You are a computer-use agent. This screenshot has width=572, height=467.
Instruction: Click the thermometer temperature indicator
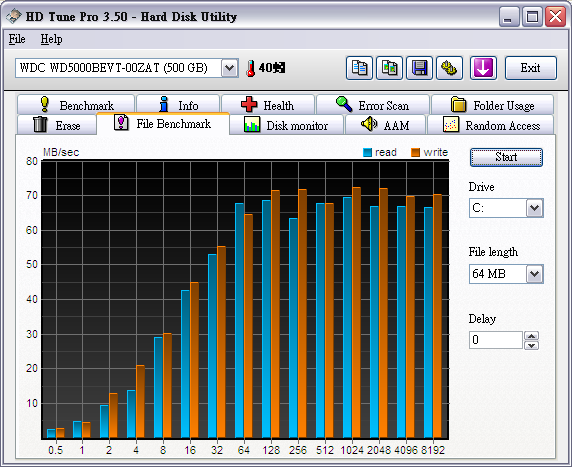pyautogui.click(x=265, y=68)
